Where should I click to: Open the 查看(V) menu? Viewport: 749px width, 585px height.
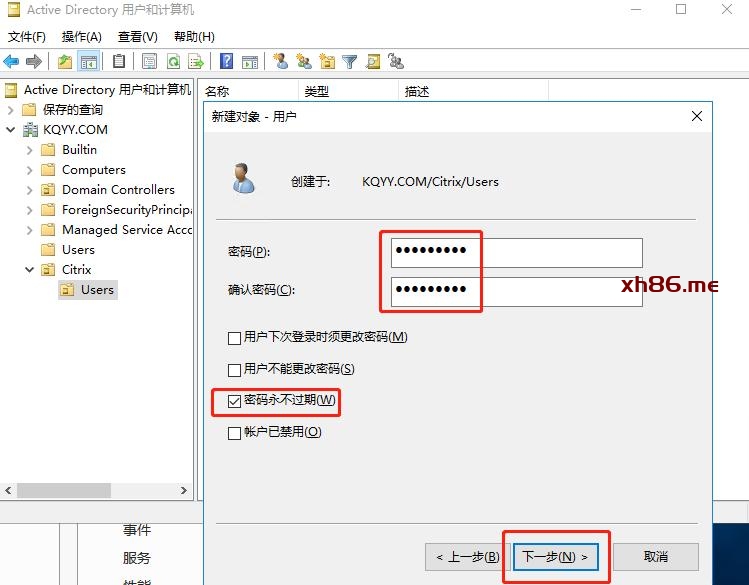pyautogui.click(x=137, y=37)
